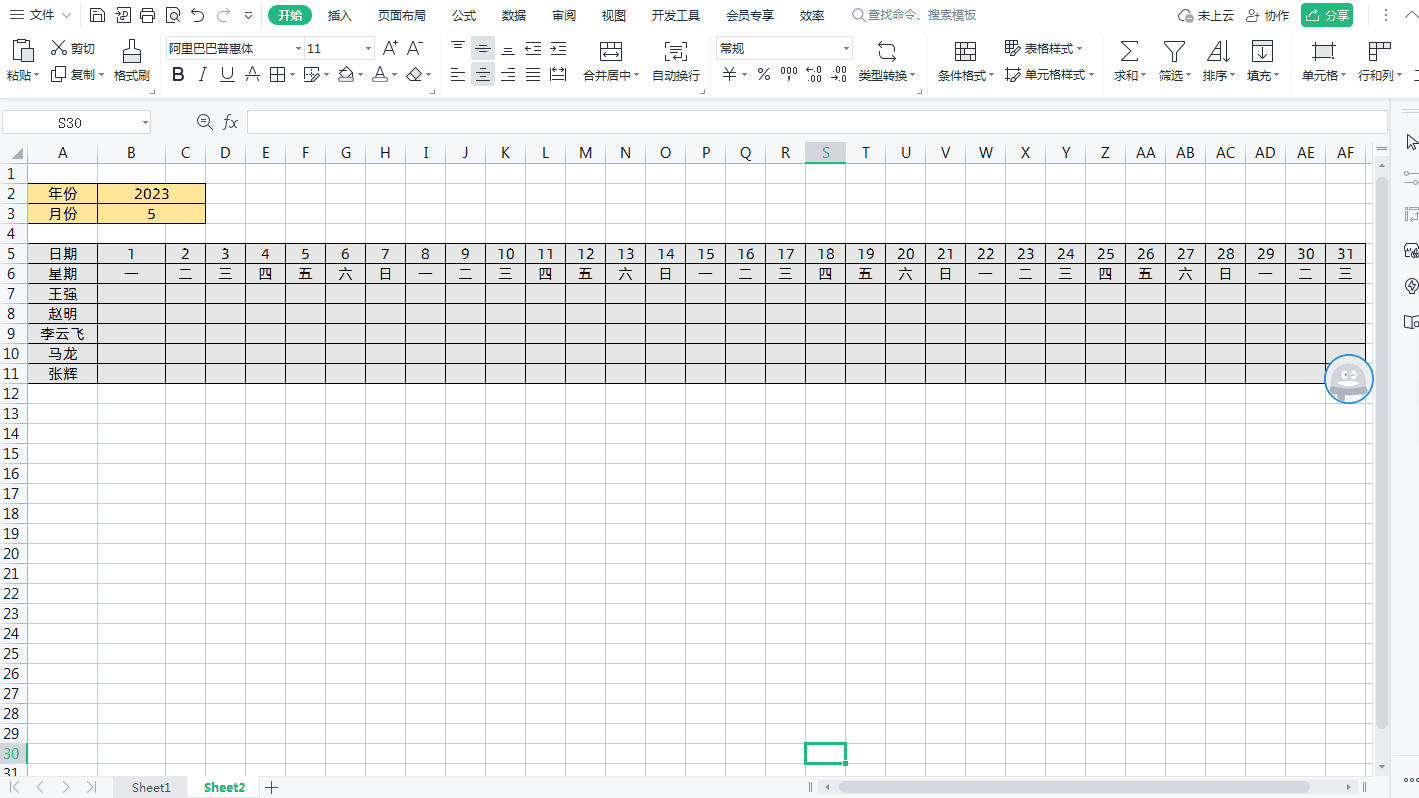
Task: Click the AutoSum (求和) icon
Action: pyautogui.click(x=1129, y=51)
